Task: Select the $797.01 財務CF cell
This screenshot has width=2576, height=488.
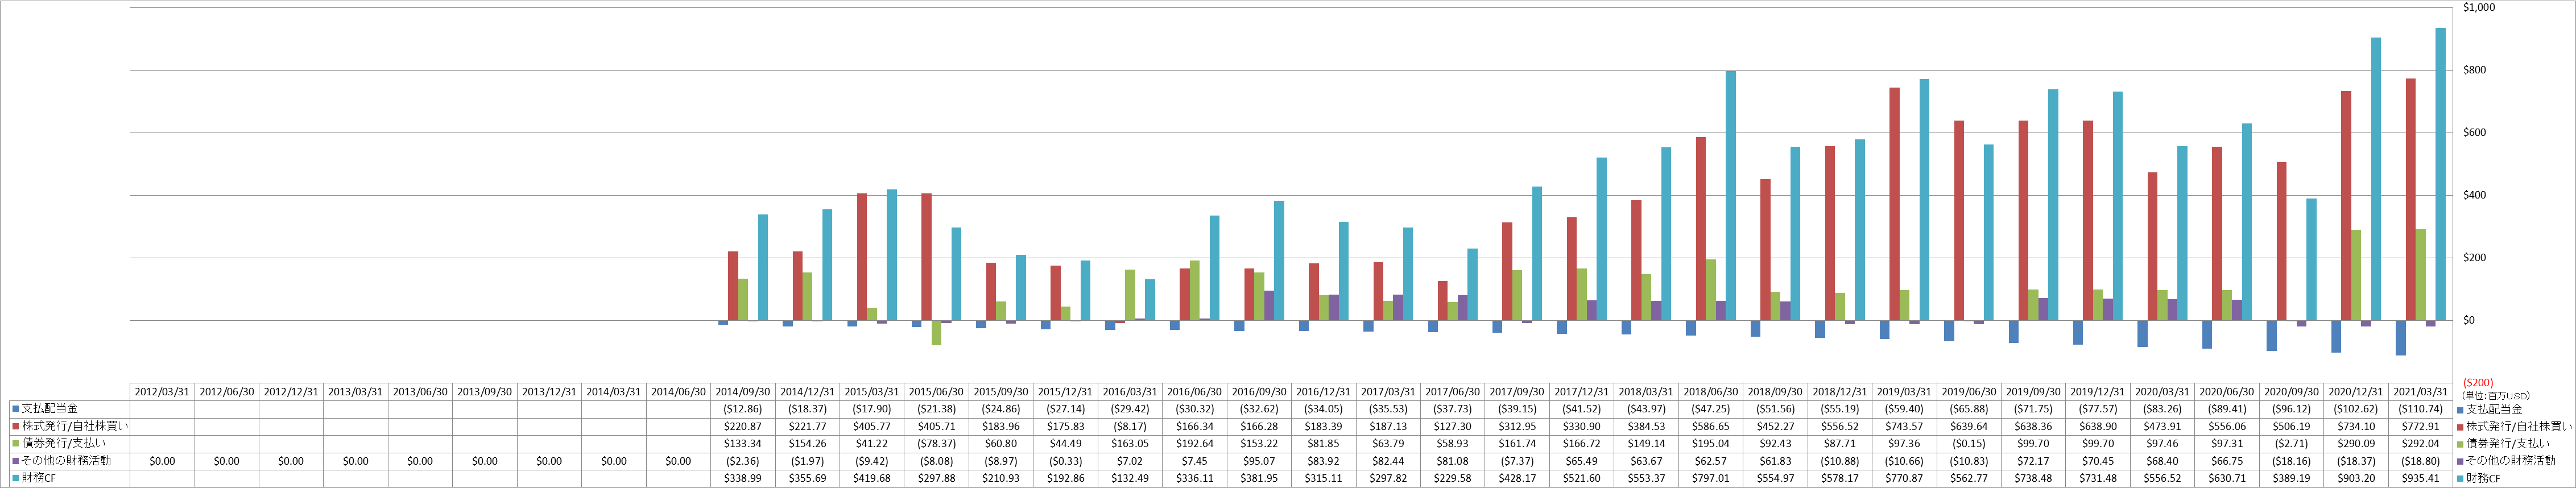Action: click(x=1711, y=479)
